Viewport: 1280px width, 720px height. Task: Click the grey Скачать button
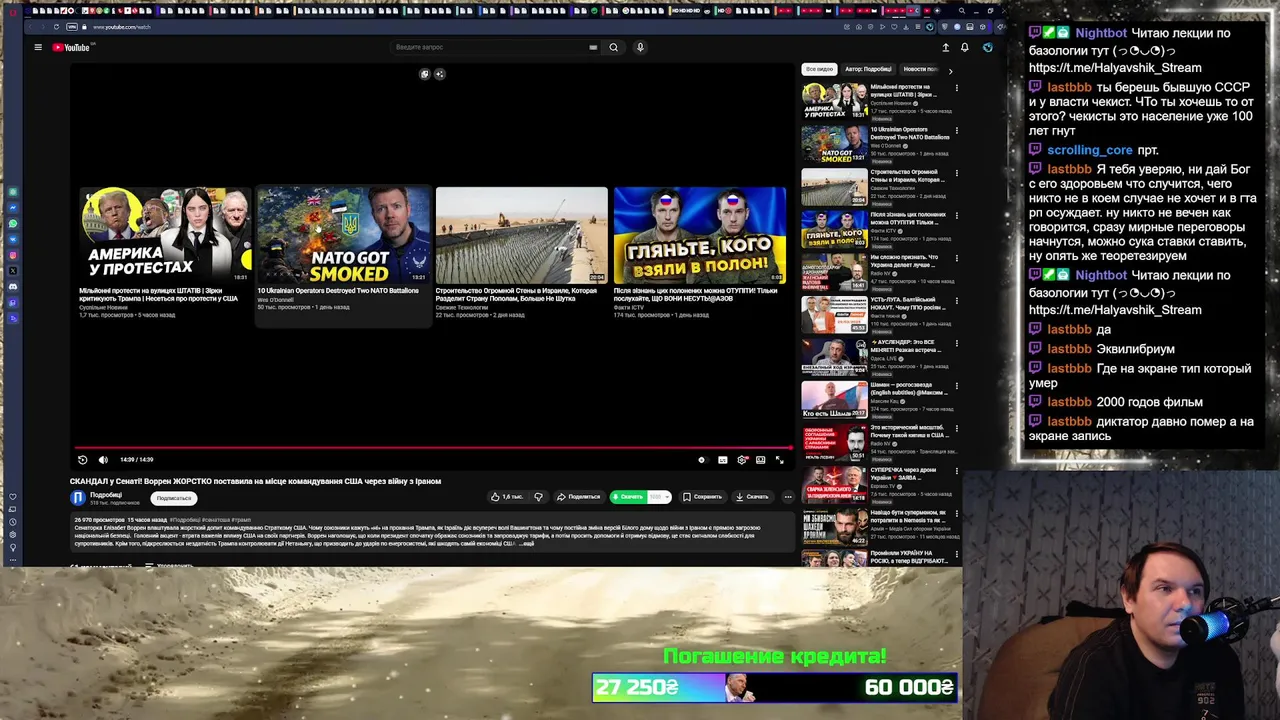pyautogui.click(x=752, y=497)
